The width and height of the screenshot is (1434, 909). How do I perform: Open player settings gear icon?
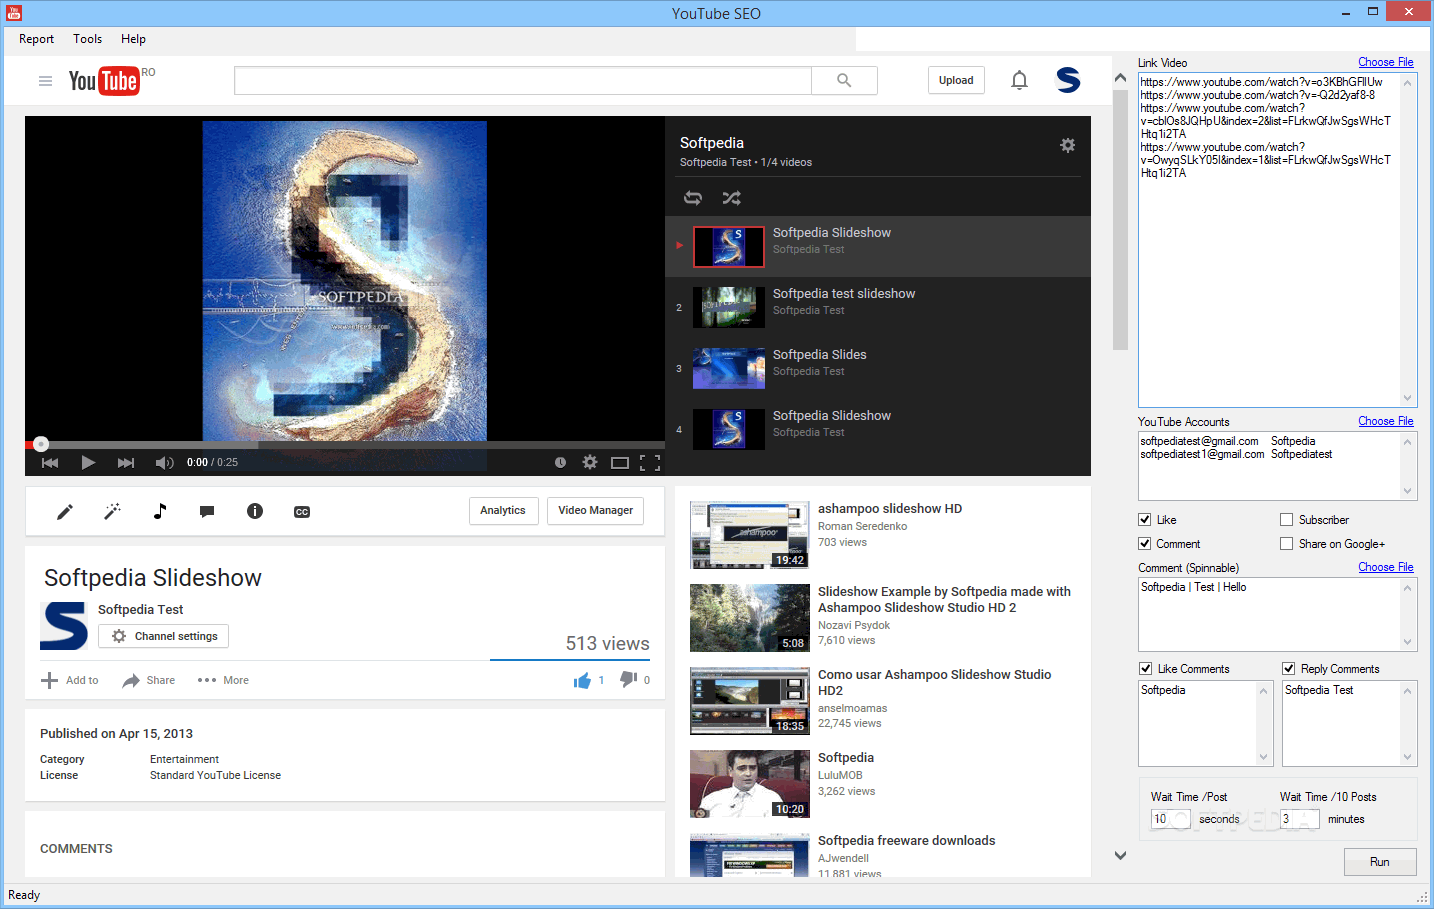(x=590, y=462)
